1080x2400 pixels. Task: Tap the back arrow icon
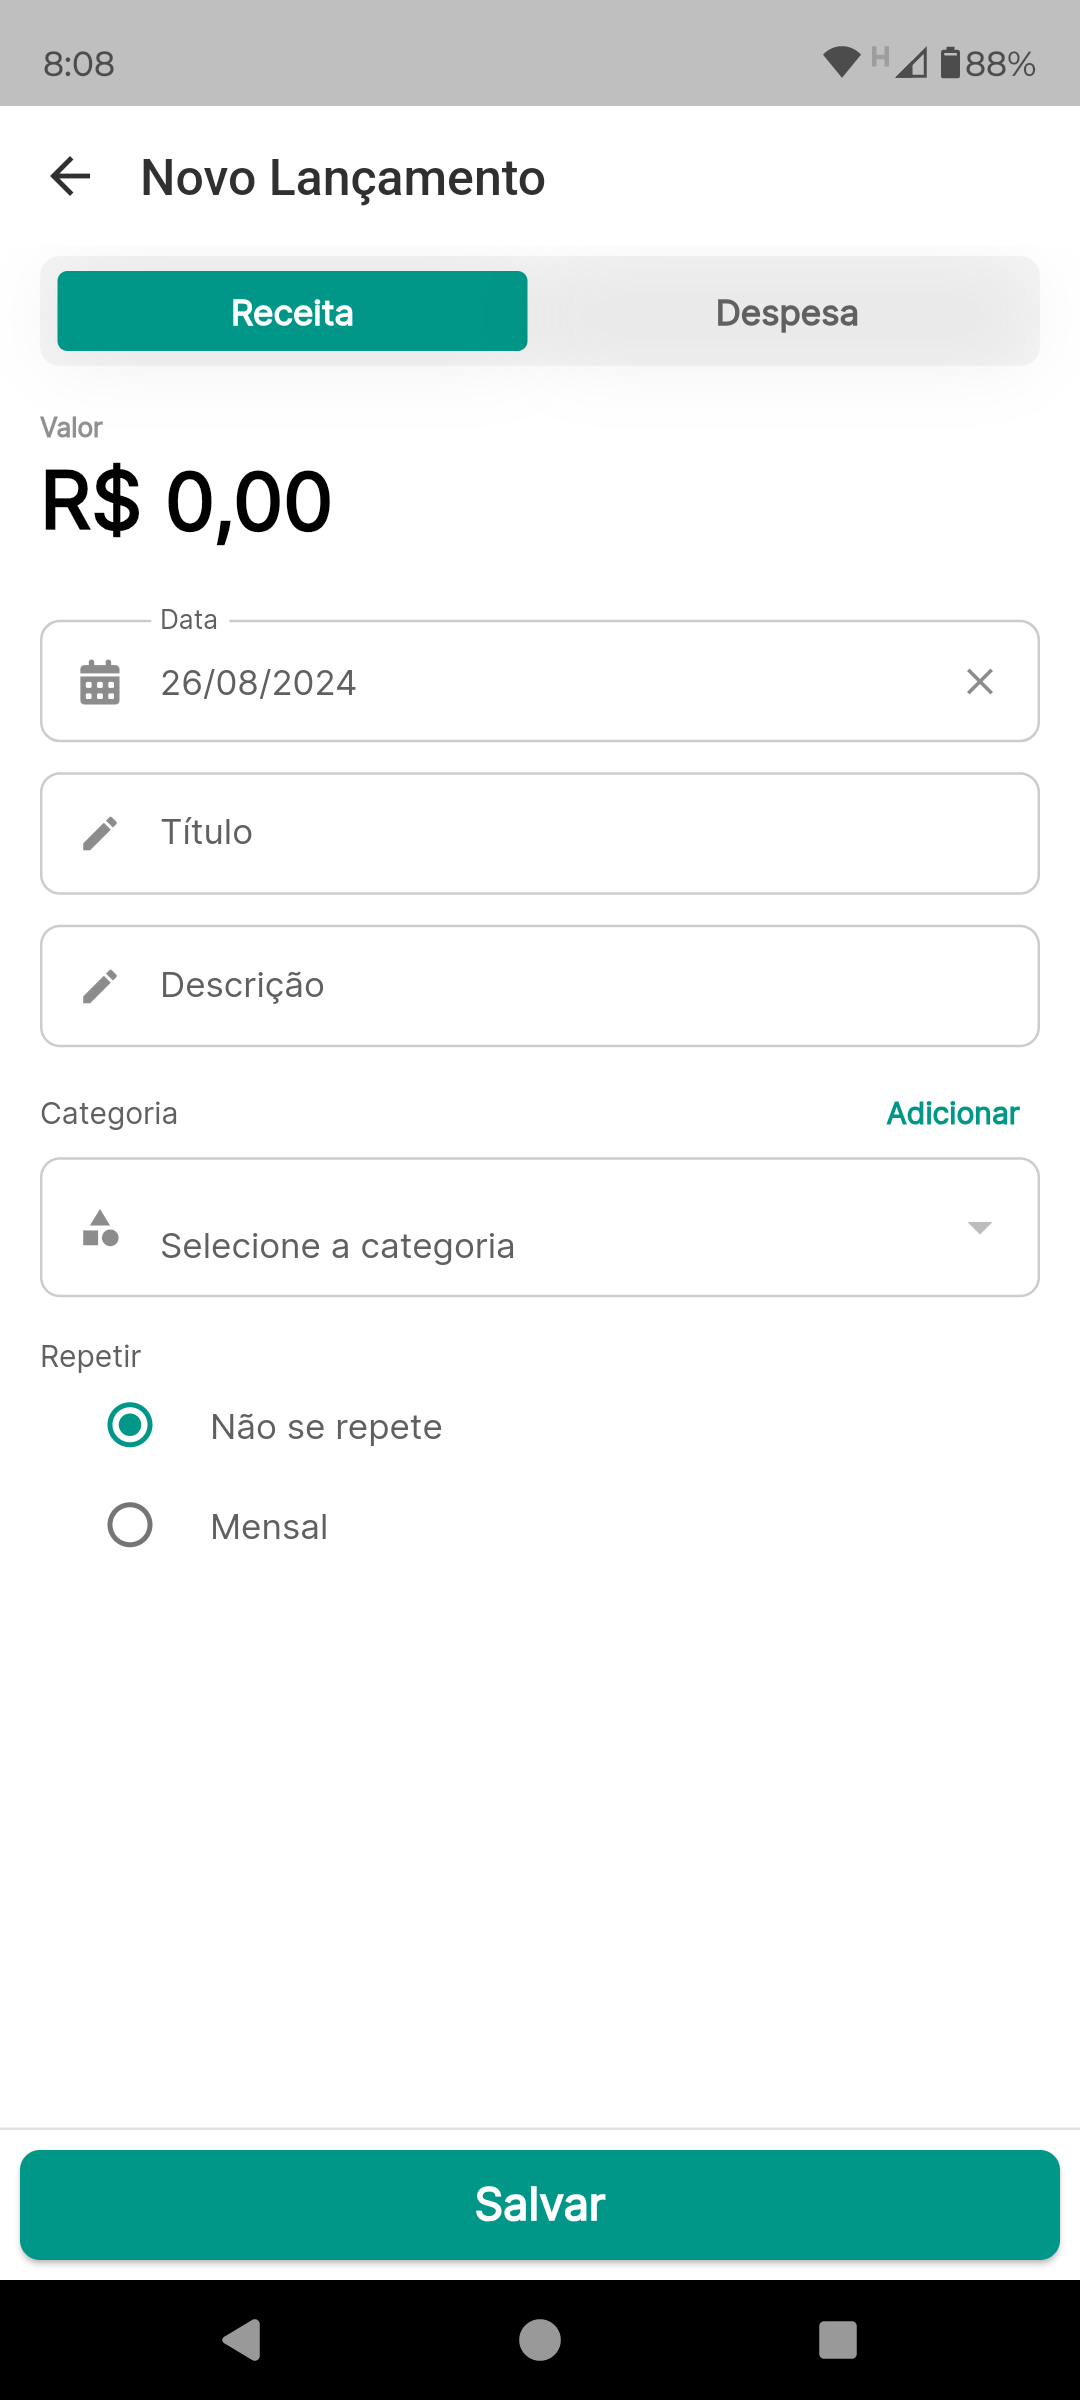pos(70,177)
